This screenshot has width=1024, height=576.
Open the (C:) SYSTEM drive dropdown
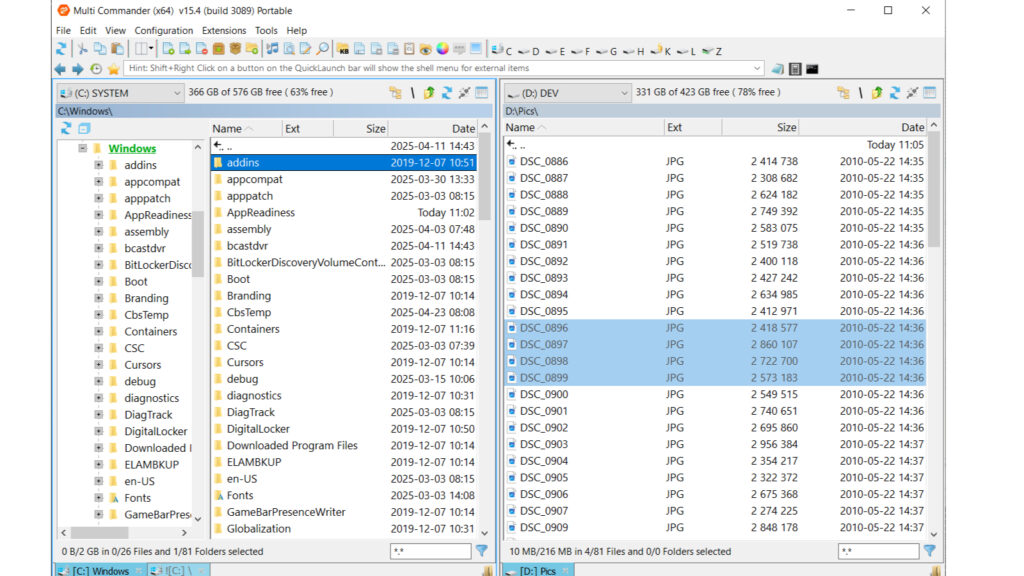[120, 93]
